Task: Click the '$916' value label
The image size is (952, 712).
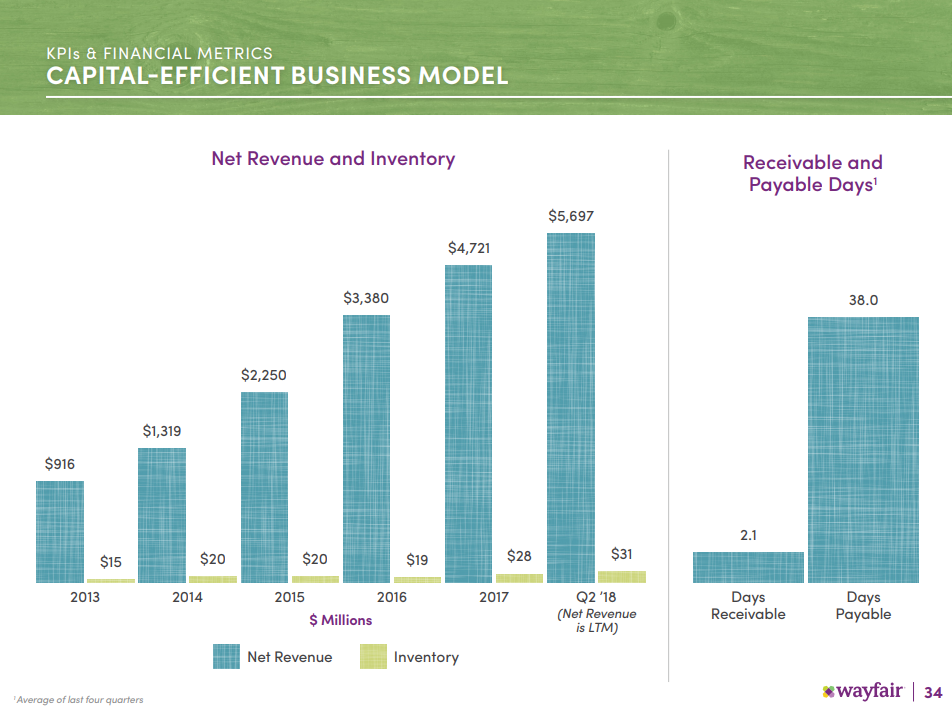Action: [x=60, y=464]
